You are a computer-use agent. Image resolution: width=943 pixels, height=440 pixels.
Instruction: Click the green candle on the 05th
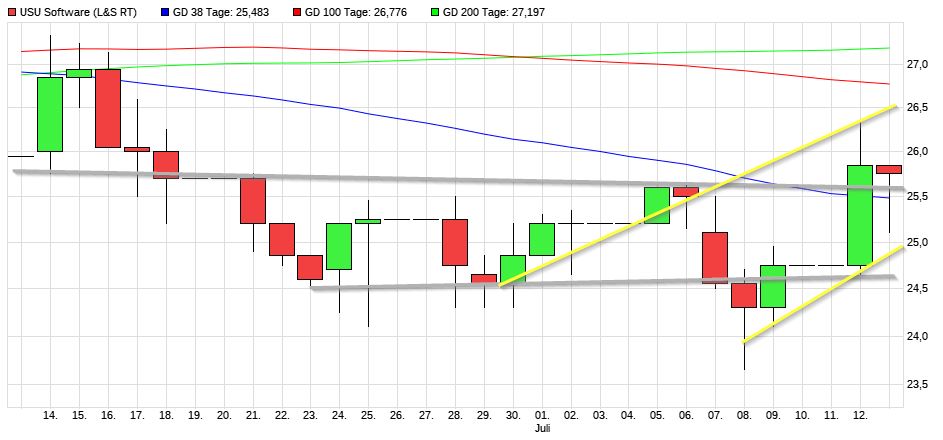click(657, 205)
